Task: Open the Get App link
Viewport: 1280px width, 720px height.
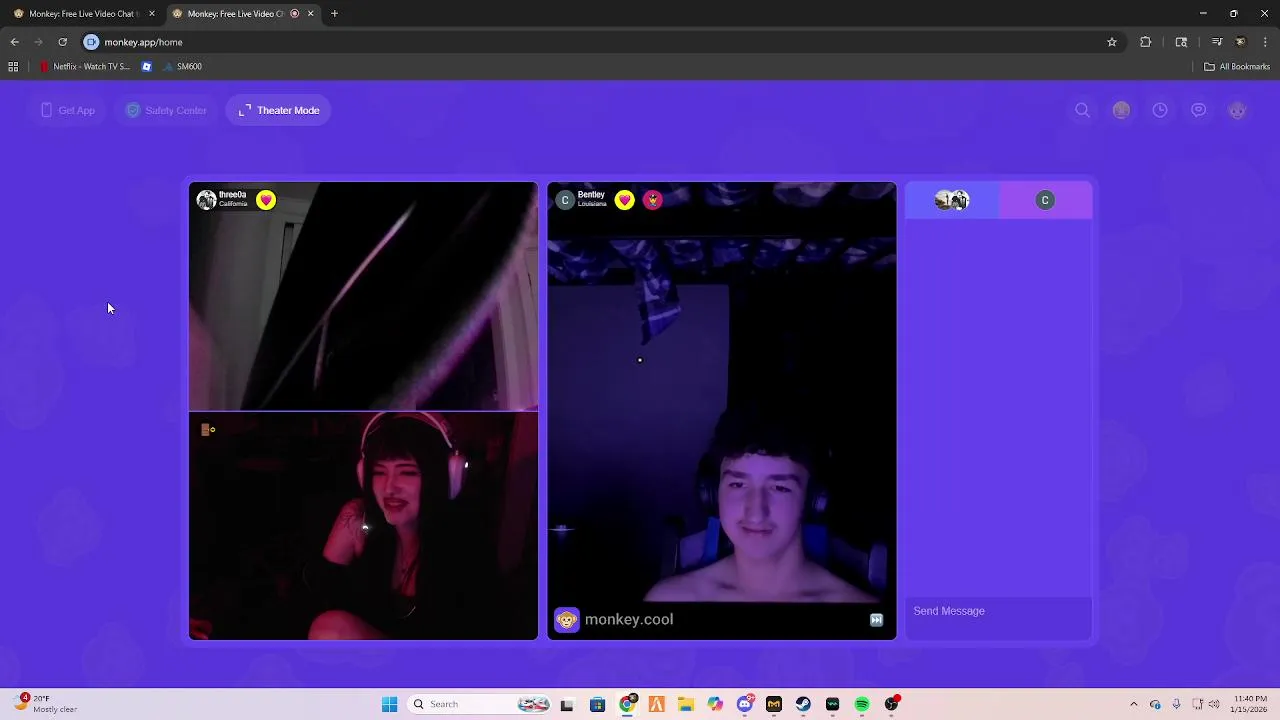Action: [x=68, y=110]
